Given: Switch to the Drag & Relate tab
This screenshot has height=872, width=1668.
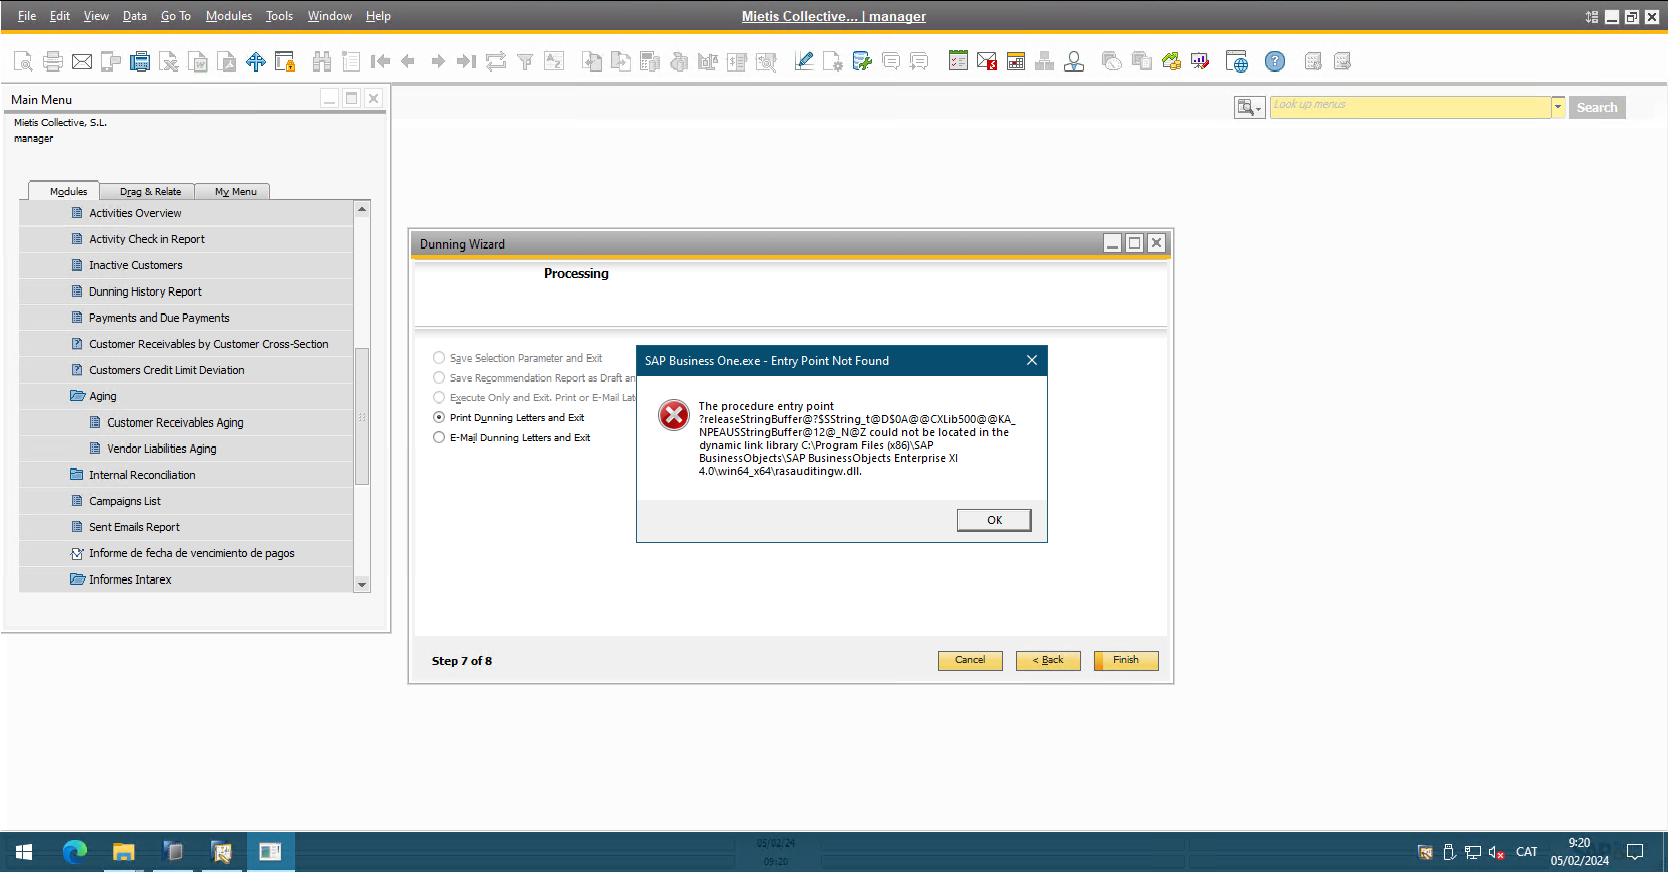Looking at the screenshot, I should point(151,191).
